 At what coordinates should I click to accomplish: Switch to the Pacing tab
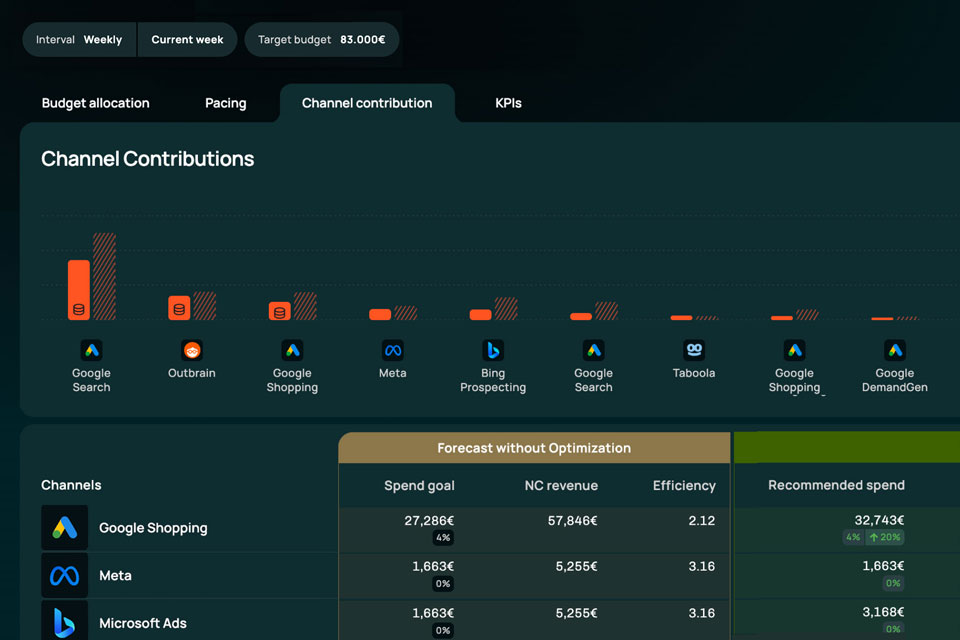(225, 103)
